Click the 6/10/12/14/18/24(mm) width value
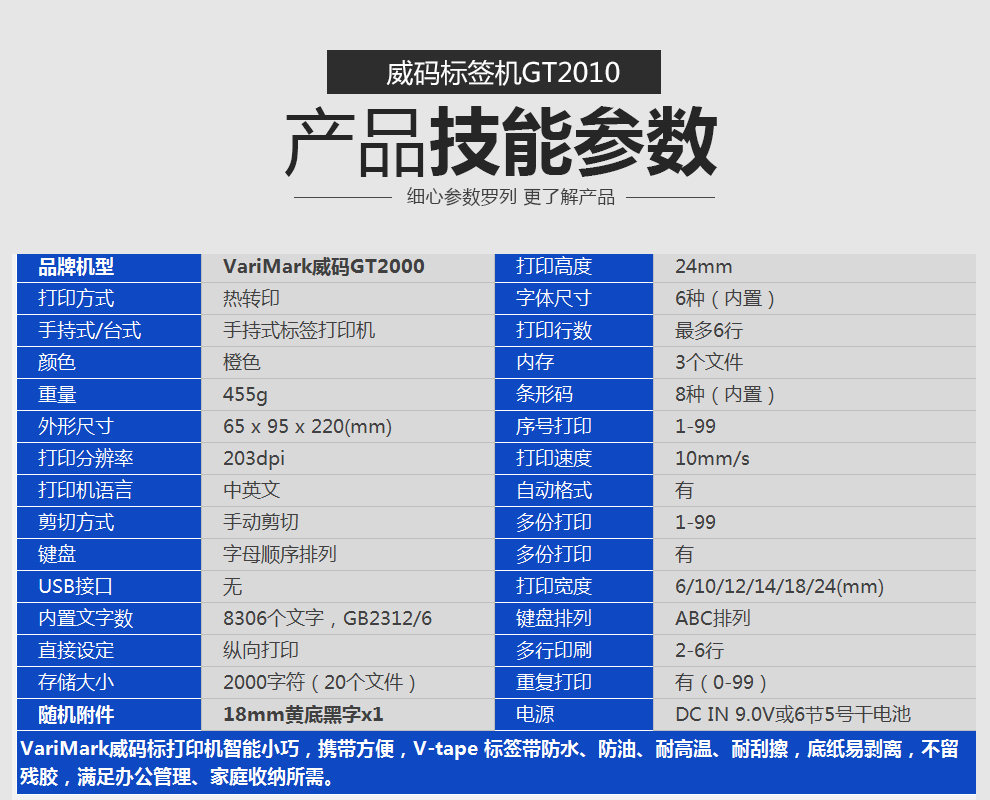990x800 pixels. [779, 587]
